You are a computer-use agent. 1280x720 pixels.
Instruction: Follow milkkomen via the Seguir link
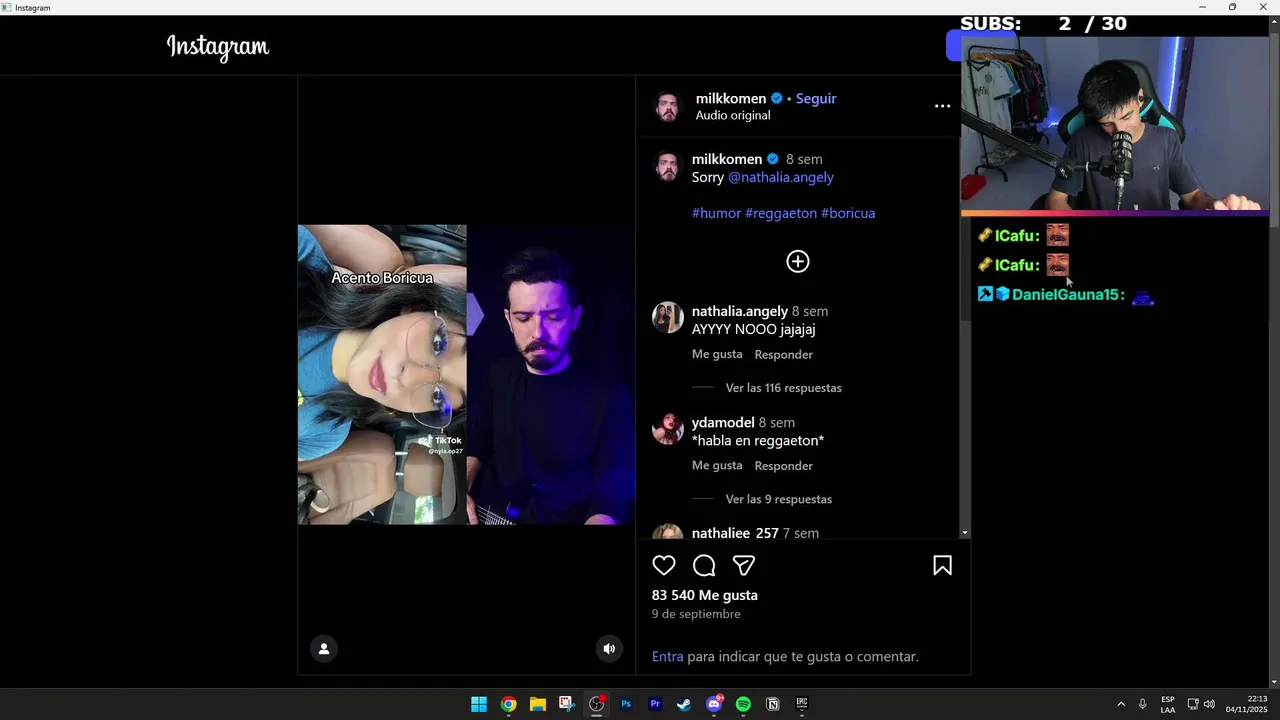coord(816,99)
